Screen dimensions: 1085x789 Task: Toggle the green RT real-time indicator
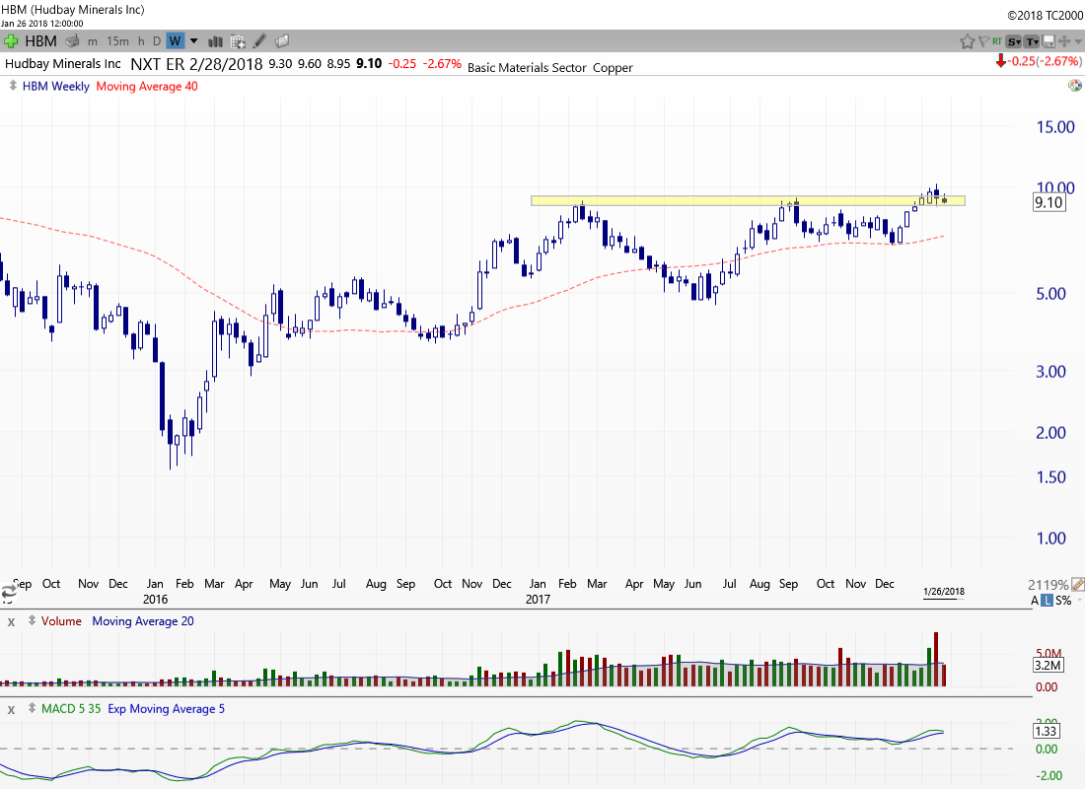click(997, 41)
